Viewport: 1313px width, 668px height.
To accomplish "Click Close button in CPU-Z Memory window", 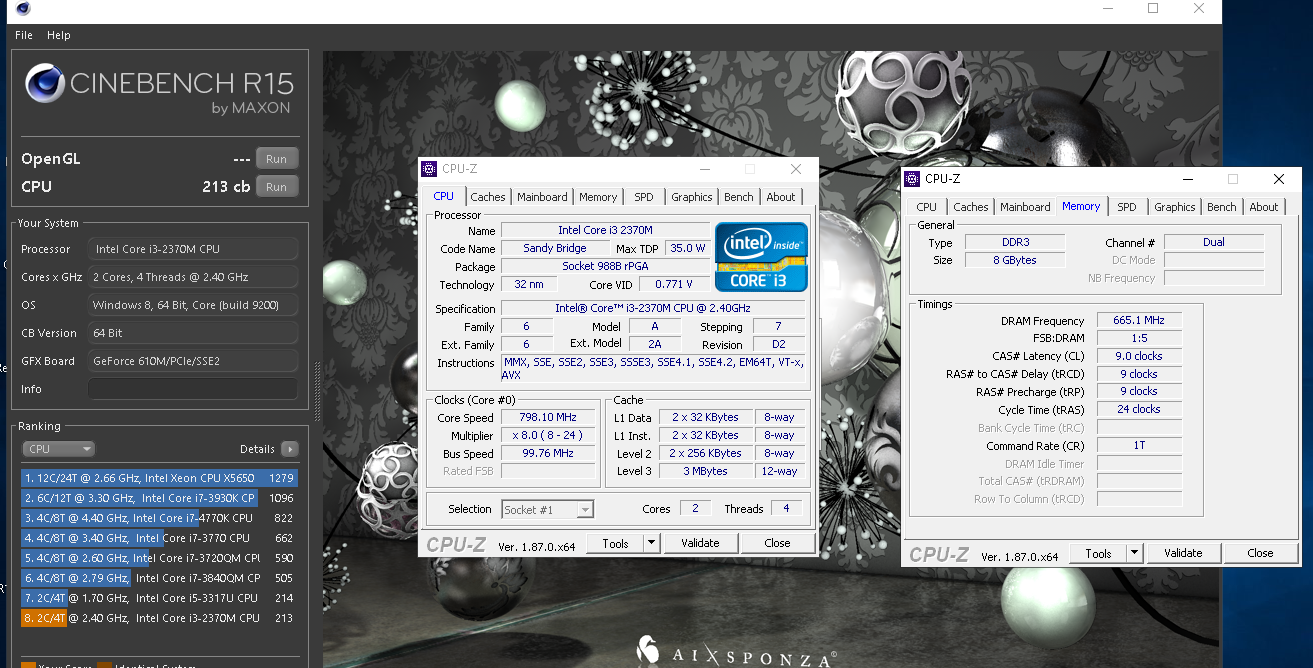I will [x=1260, y=553].
